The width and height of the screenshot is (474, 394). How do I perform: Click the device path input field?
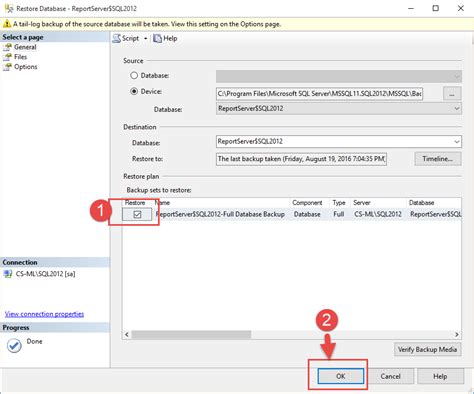319,94
